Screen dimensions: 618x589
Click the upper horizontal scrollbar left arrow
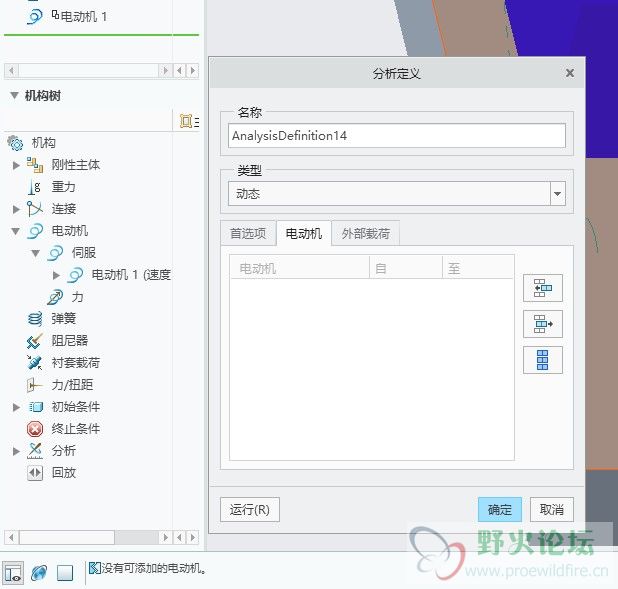tap(11, 71)
